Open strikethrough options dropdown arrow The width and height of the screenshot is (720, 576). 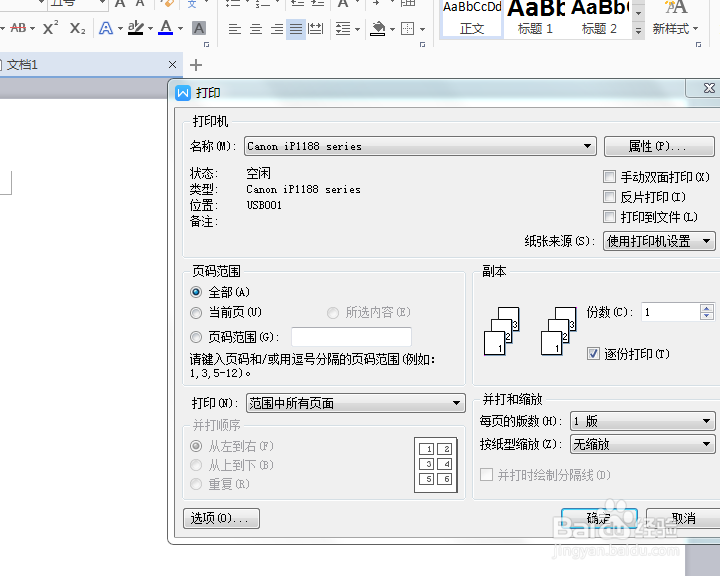[x=32, y=28]
